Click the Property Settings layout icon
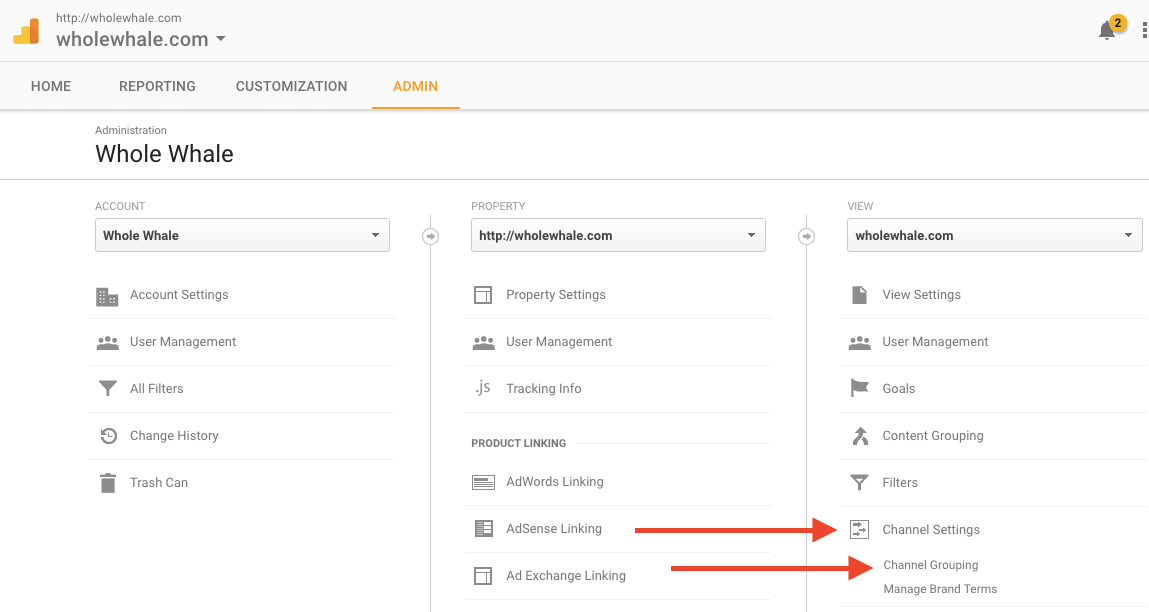 coord(483,295)
